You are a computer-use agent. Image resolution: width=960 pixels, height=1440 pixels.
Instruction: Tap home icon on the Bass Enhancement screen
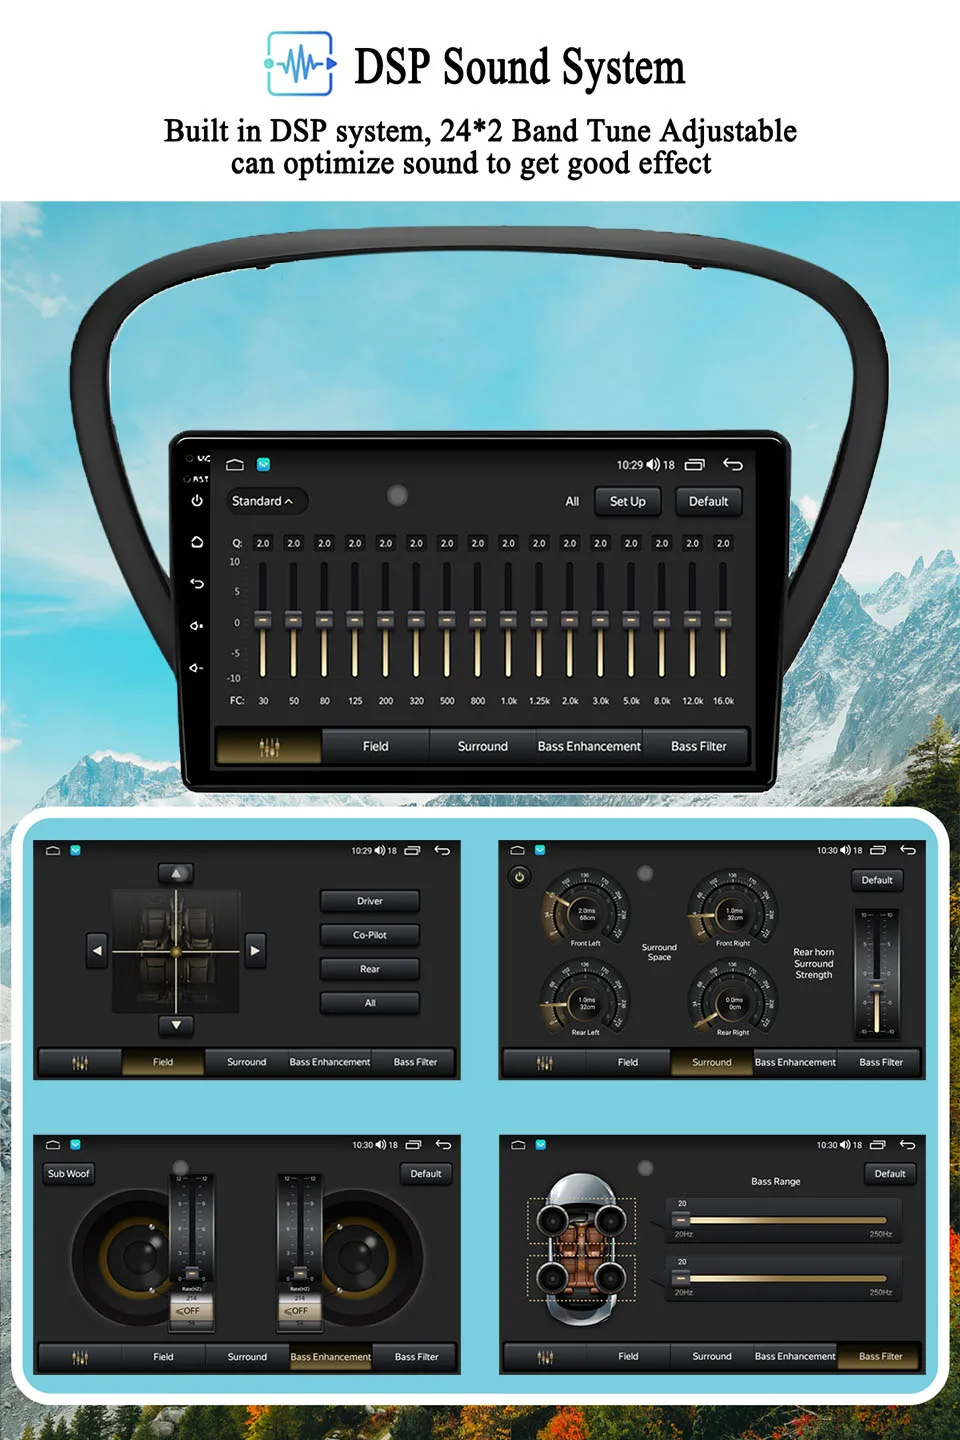tap(53, 1145)
